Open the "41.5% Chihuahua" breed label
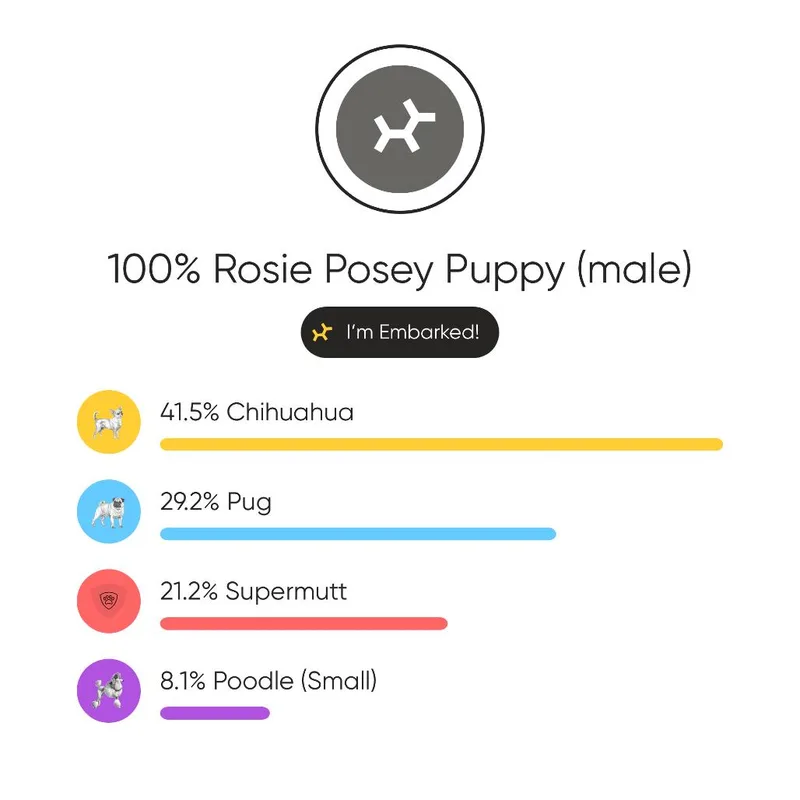Image resolution: width=800 pixels, height=800 pixels. coord(257,412)
